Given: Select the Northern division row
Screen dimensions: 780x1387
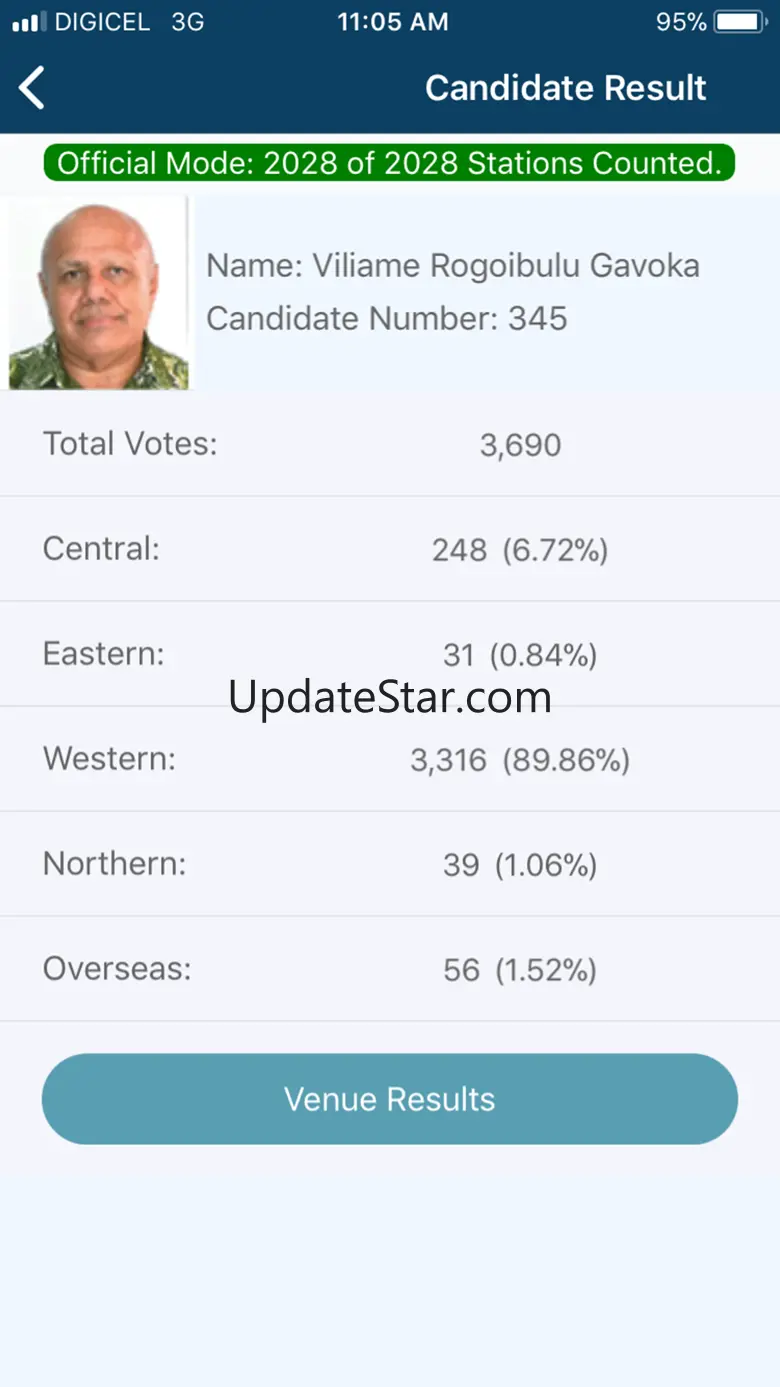Looking at the screenshot, I should pyautogui.click(x=390, y=864).
